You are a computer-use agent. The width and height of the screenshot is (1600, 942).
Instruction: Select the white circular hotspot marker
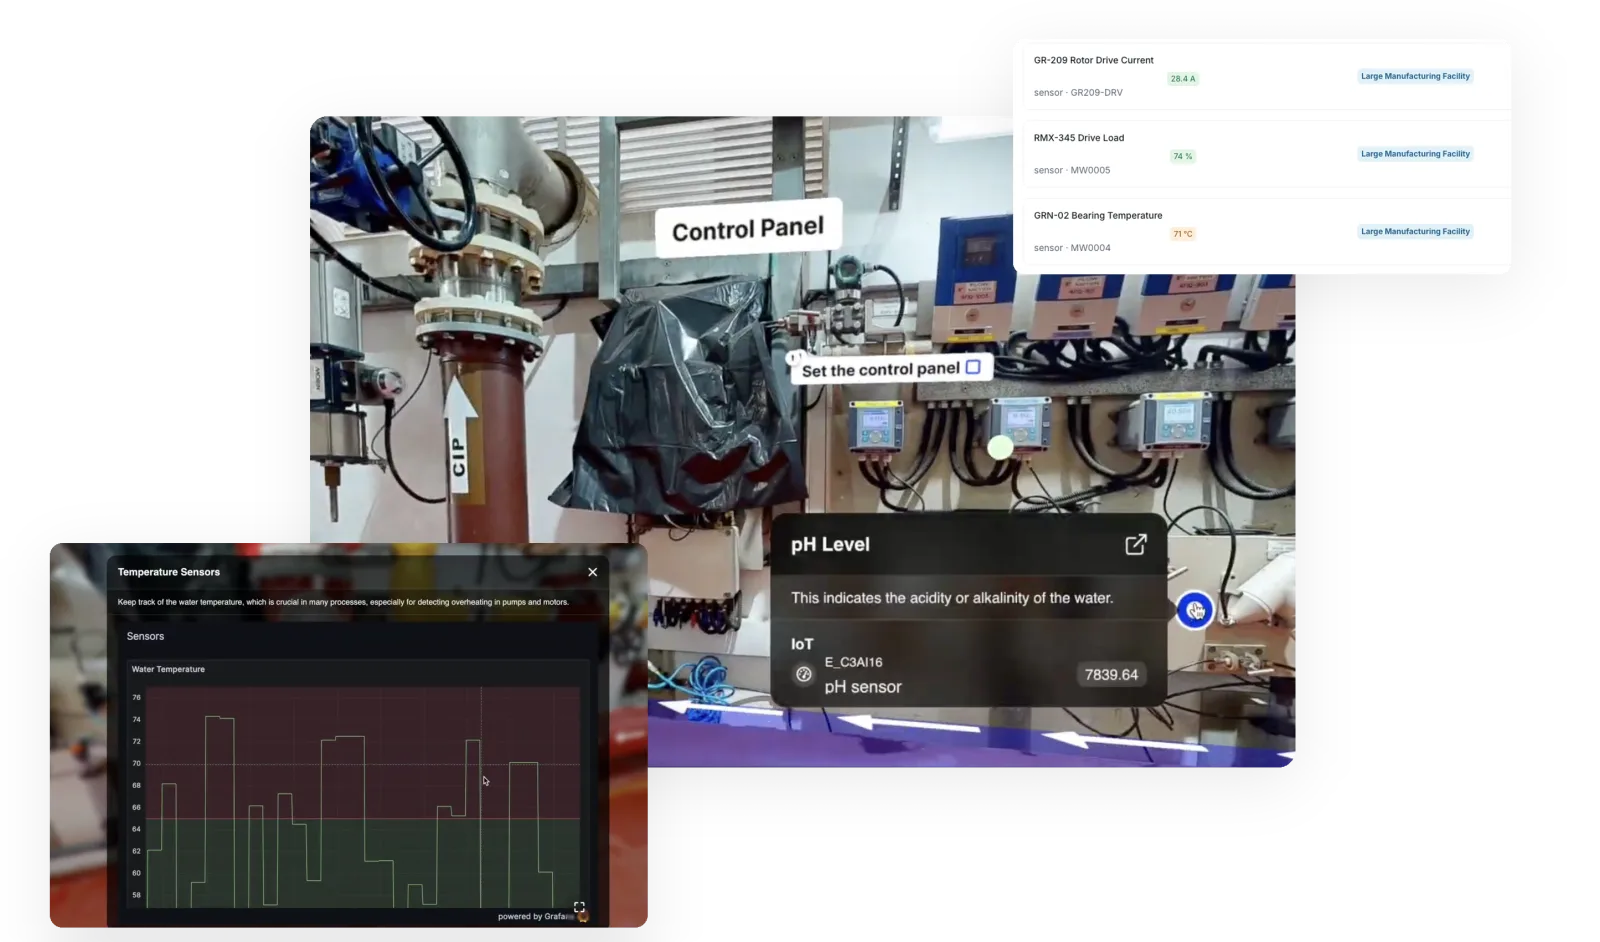pyautogui.click(x=1000, y=447)
